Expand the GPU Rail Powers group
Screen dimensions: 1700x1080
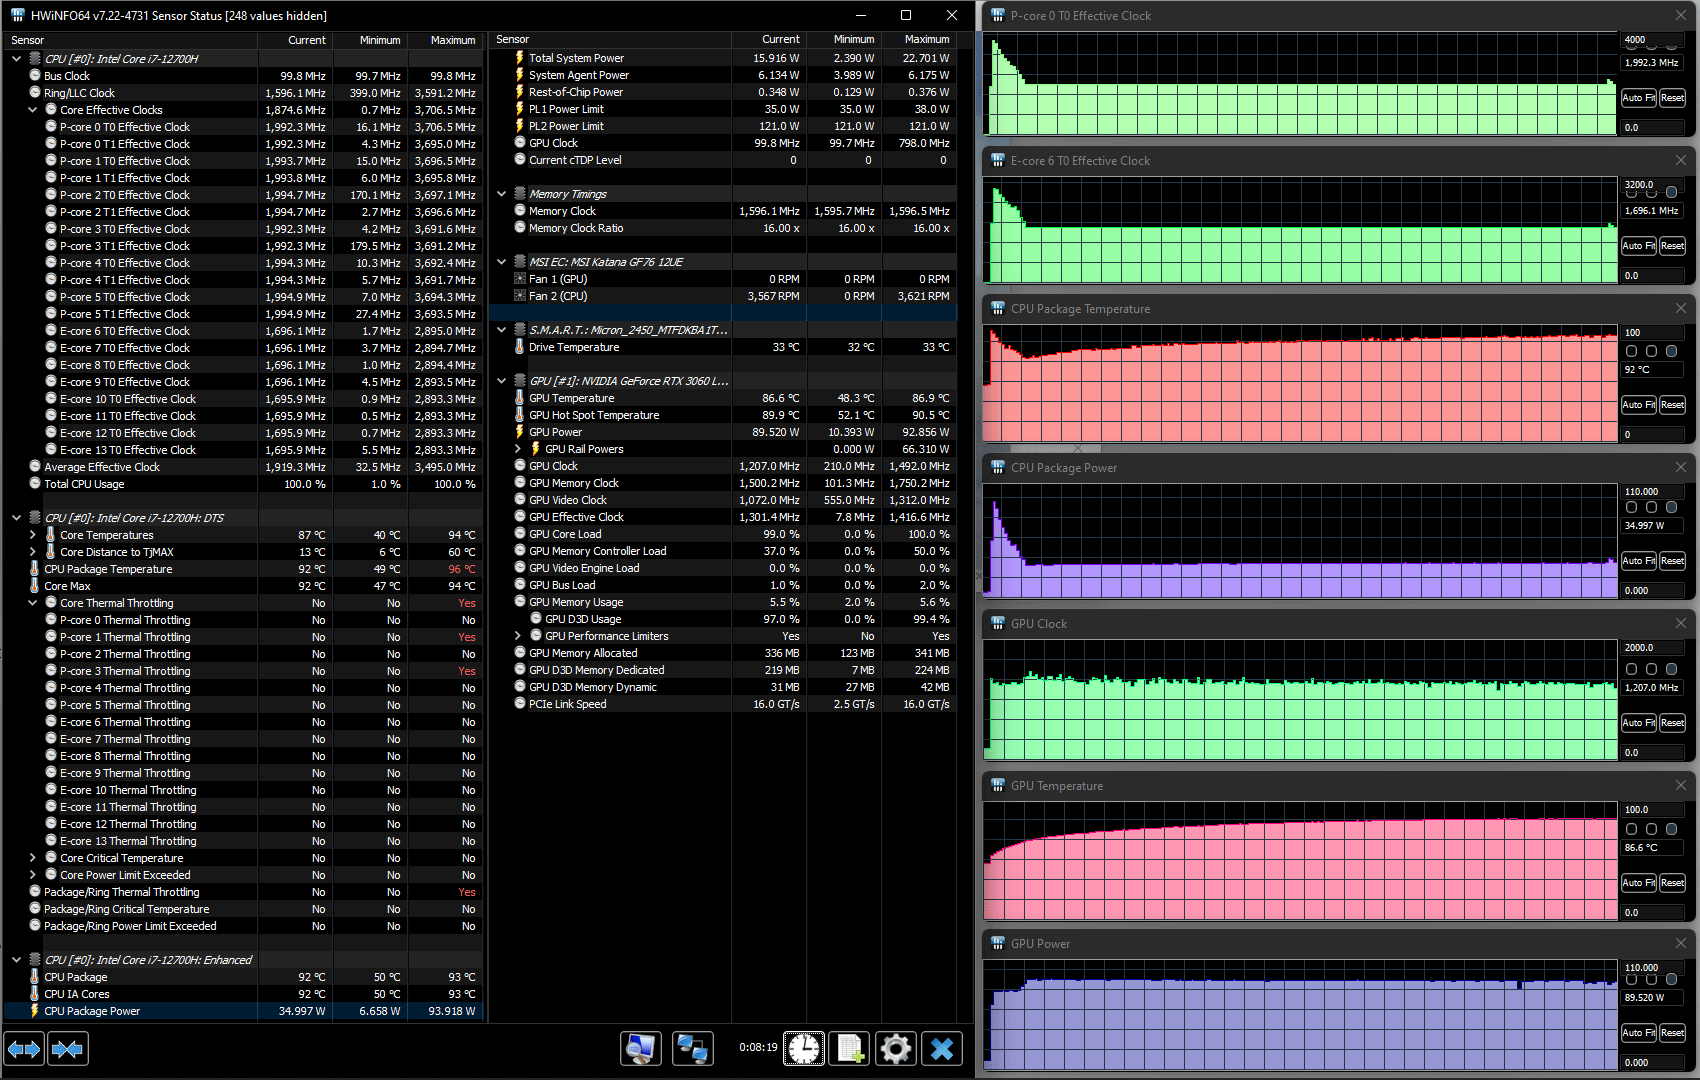point(518,449)
